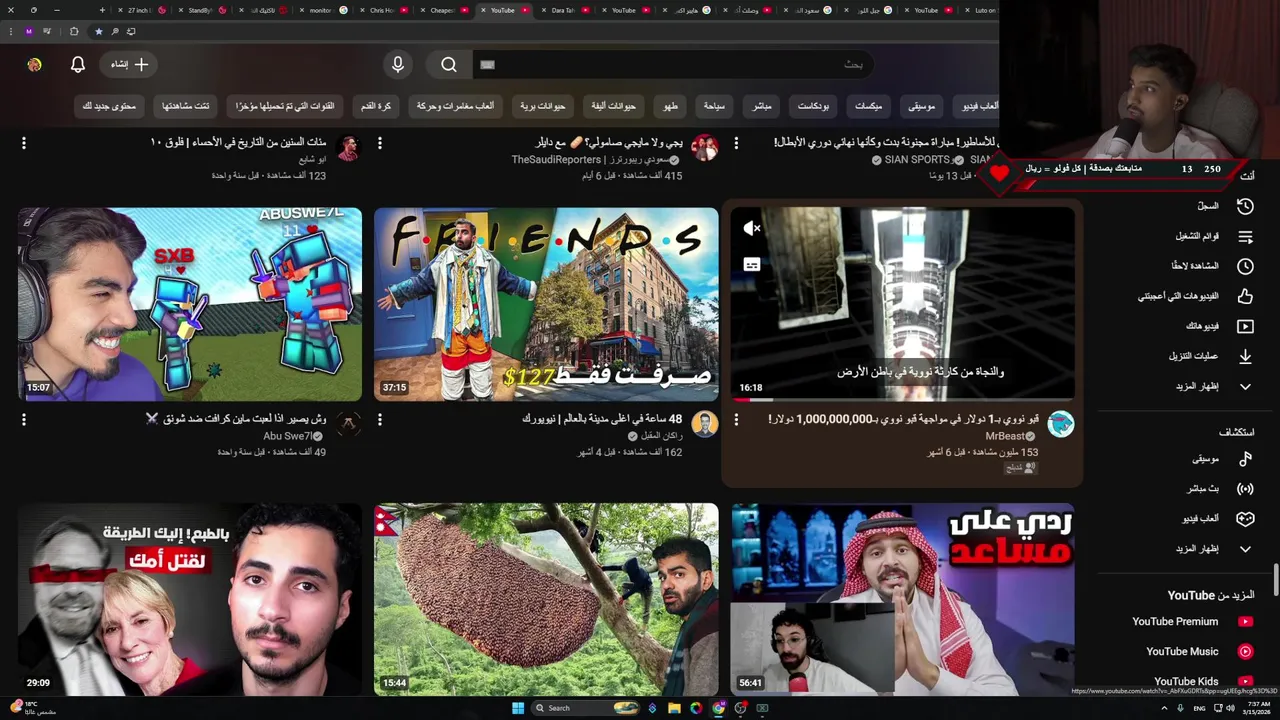Screen dimensions: 1280x720
Task: Open the notifications bell
Action: (78, 64)
